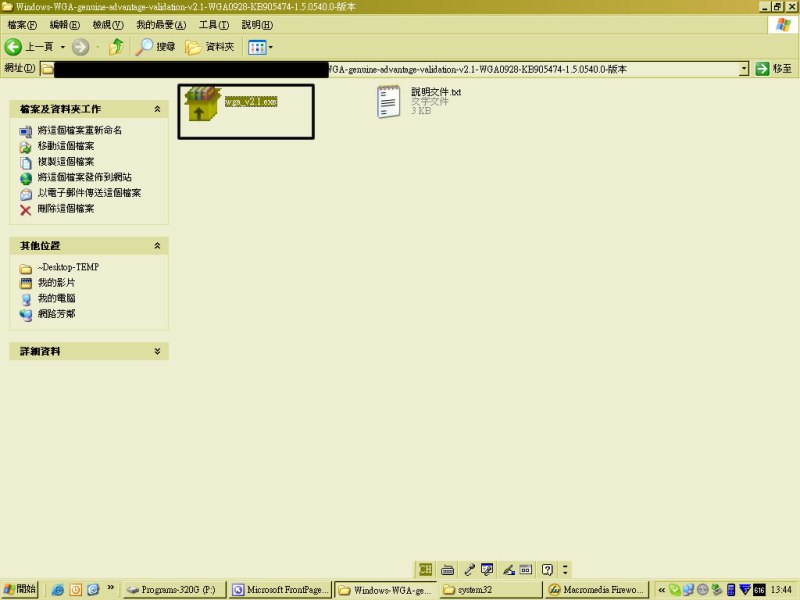Screen dimensions: 800x600
Task: Expand the address bar dropdown
Action: pyautogui.click(x=744, y=69)
